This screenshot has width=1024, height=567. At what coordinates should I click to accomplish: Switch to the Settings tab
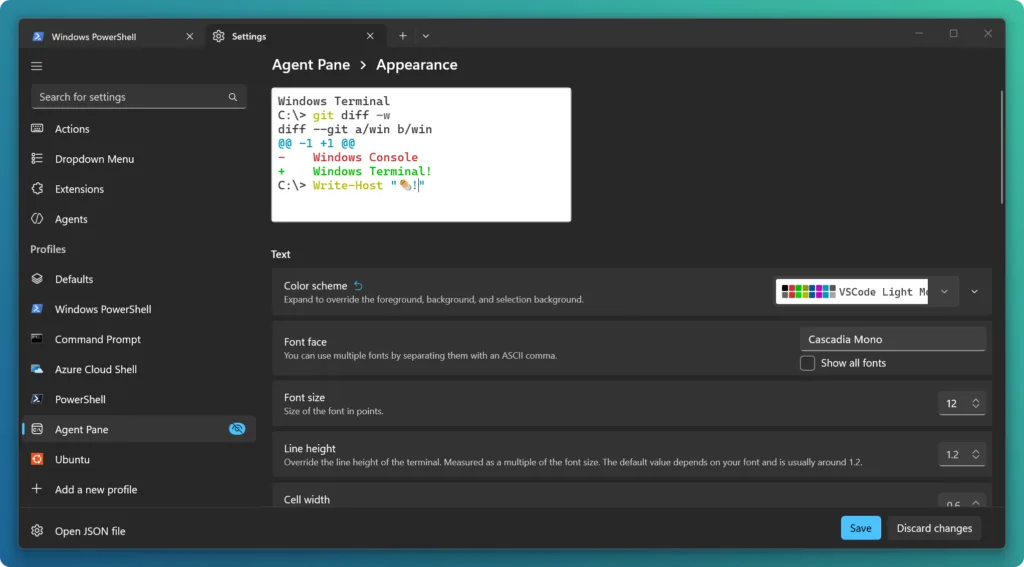tap(296, 37)
